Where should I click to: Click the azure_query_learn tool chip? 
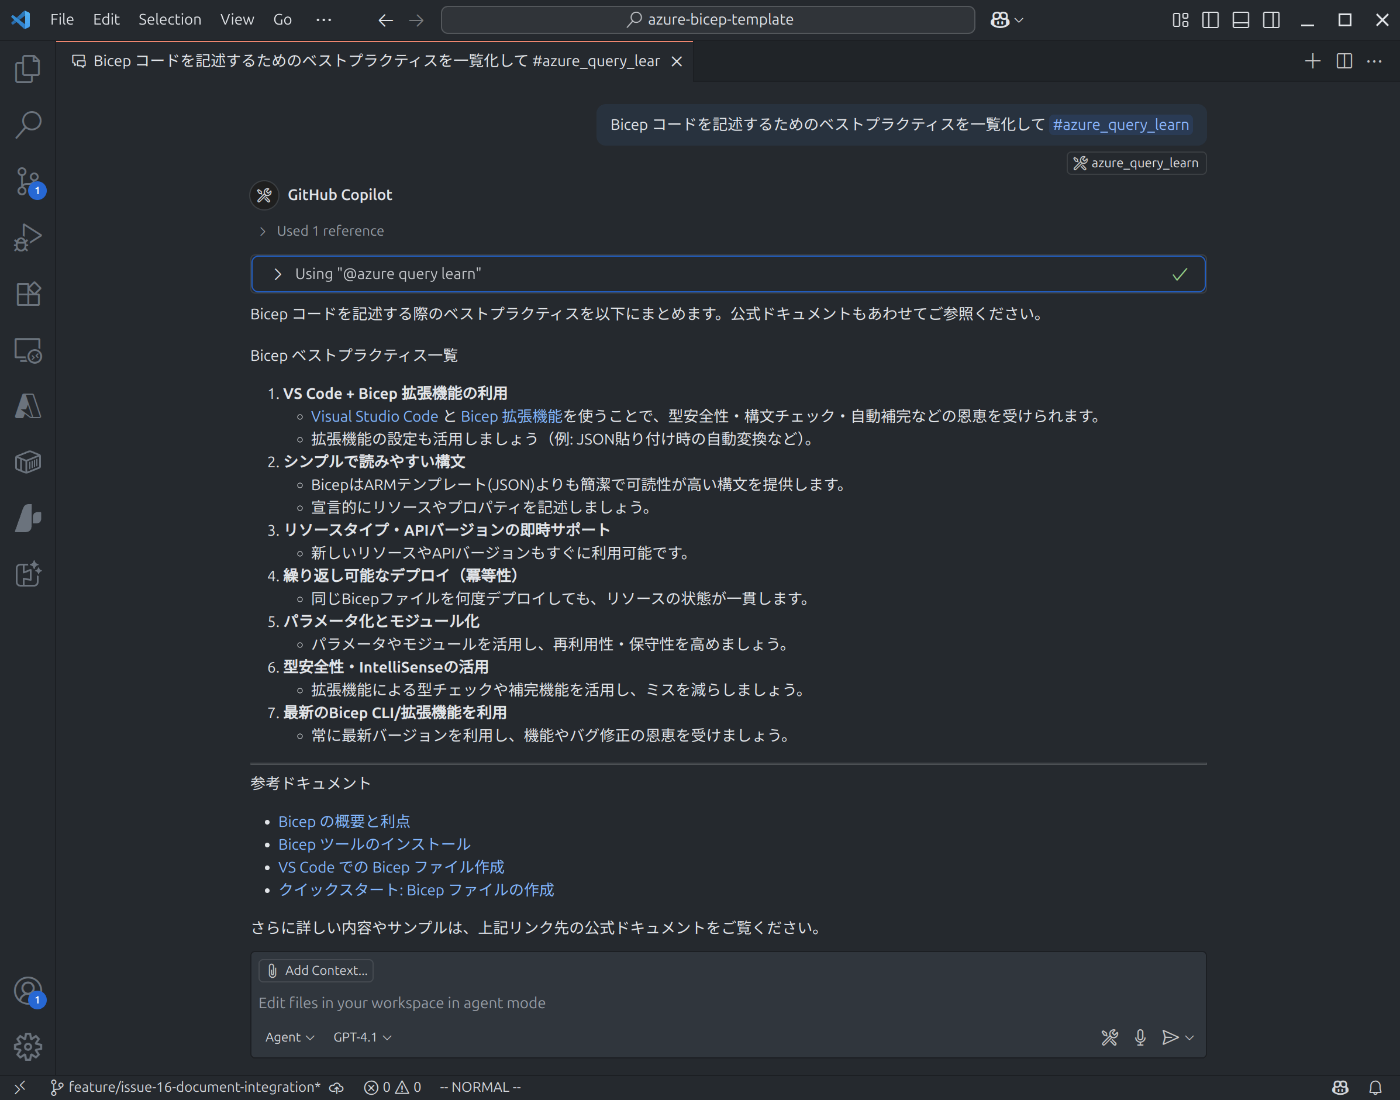tap(1136, 163)
